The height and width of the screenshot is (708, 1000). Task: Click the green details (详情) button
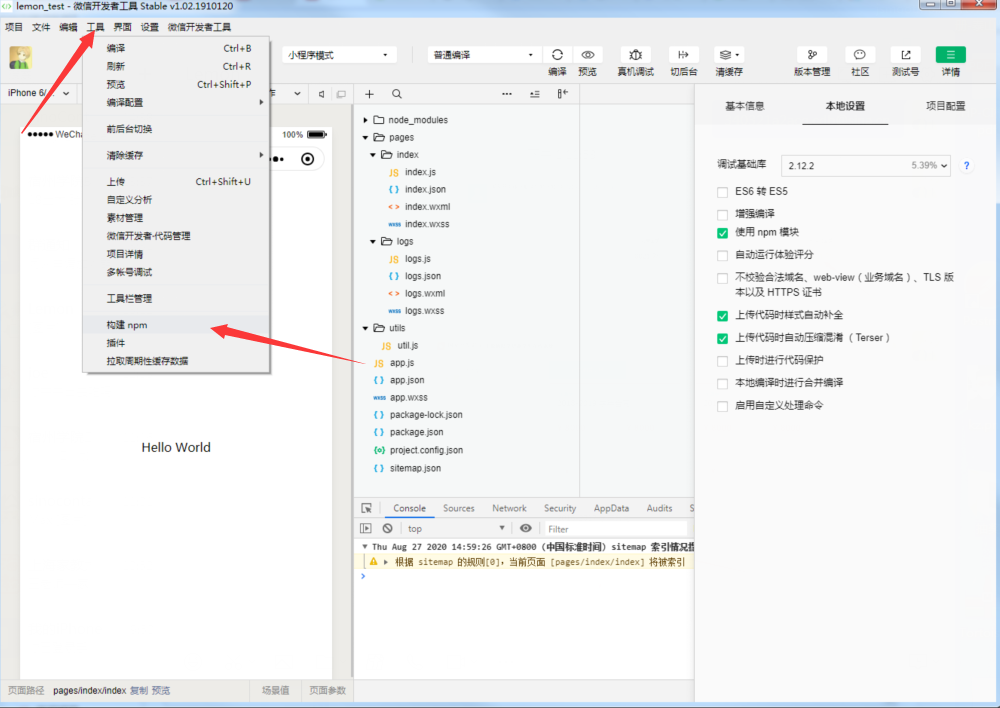point(950,55)
